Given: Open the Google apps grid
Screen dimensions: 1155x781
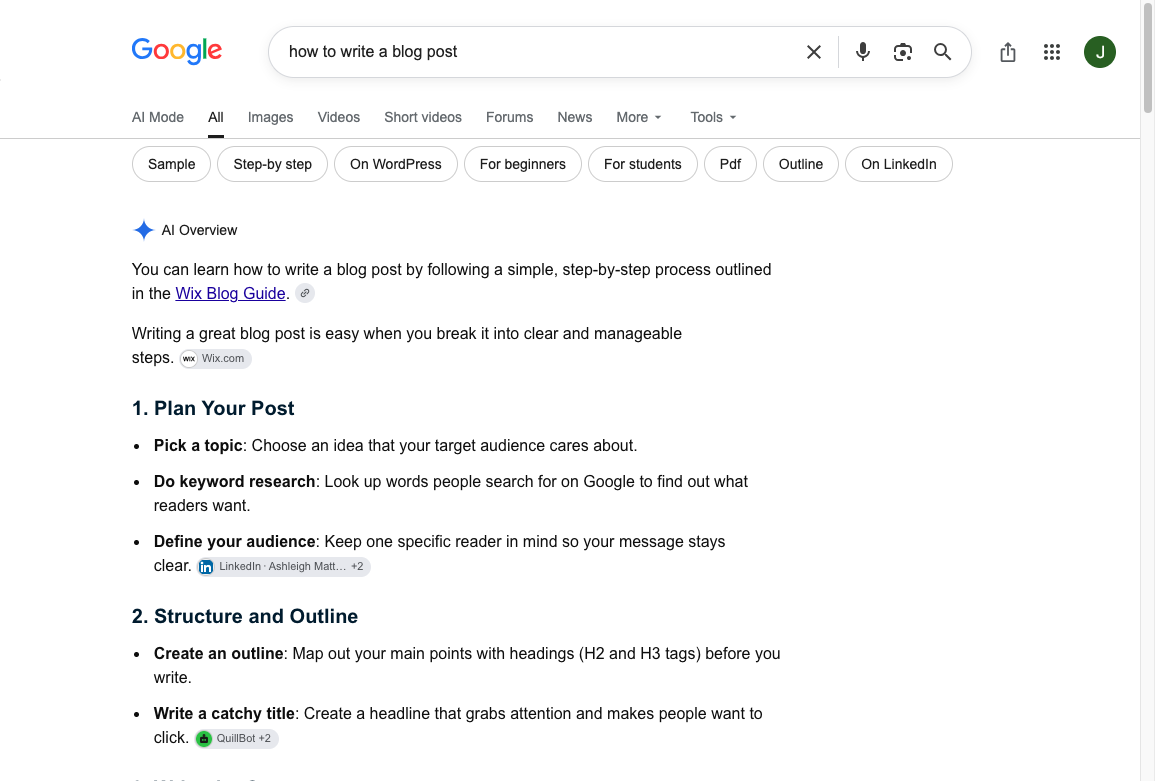Looking at the screenshot, I should [x=1052, y=52].
